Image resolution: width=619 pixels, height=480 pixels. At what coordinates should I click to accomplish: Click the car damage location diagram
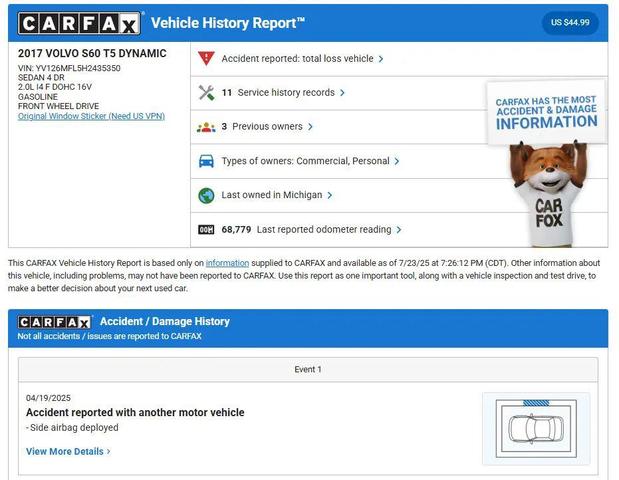click(536, 428)
